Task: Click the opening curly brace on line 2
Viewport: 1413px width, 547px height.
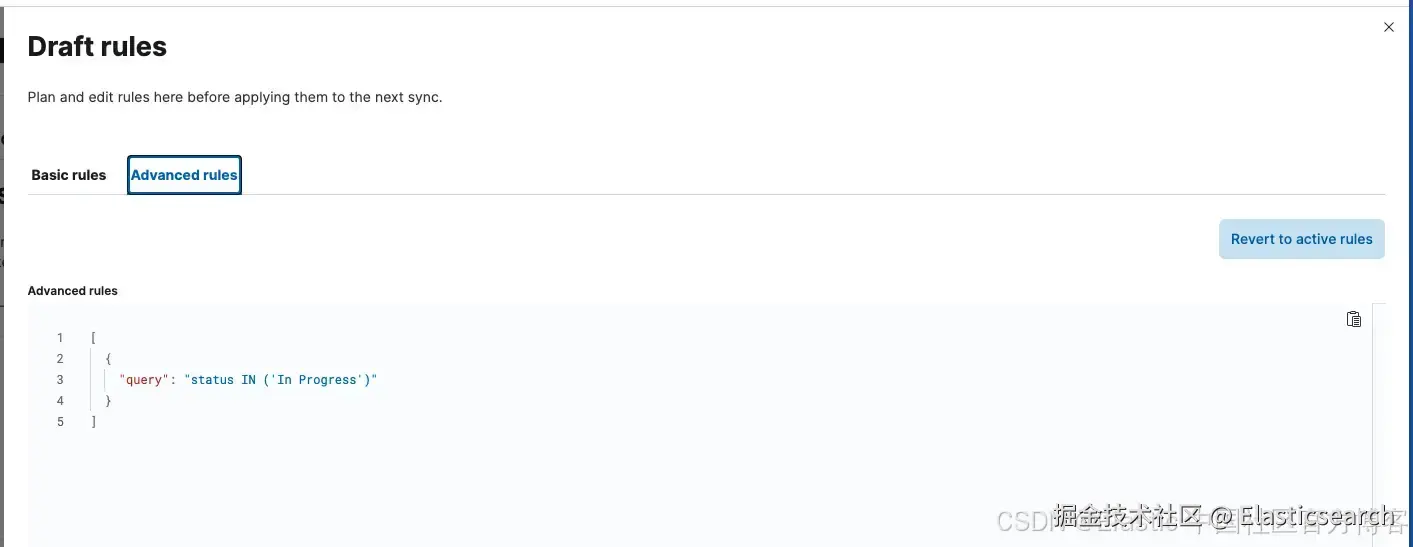Action: (108, 359)
